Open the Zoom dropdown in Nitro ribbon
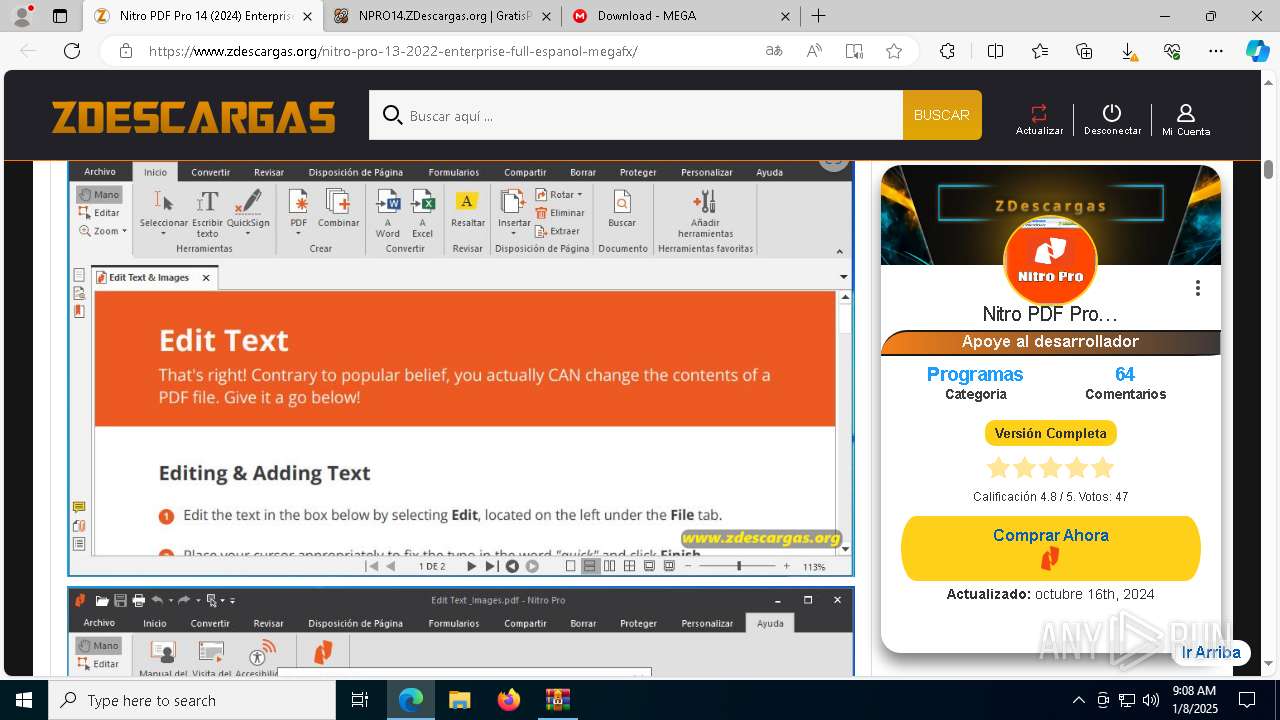Screen dimensions: 1280x720 coord(103,231)
